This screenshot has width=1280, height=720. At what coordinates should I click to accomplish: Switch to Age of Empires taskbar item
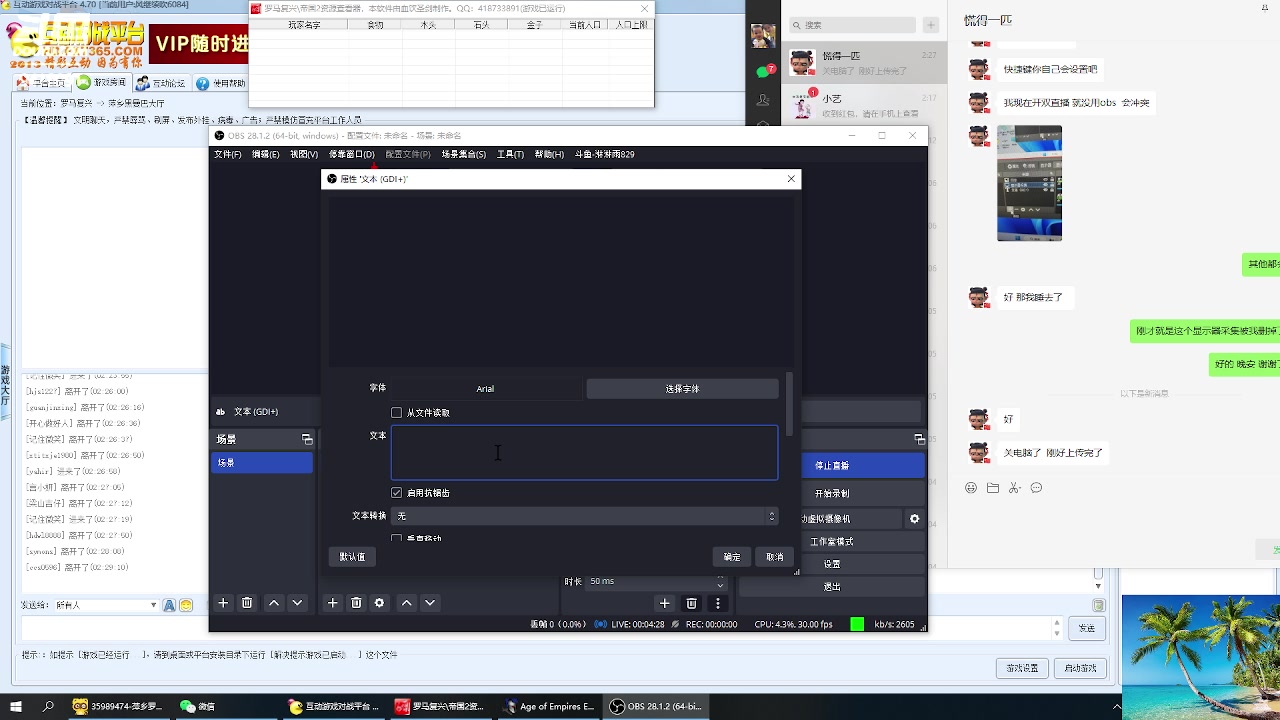point(550,706)
